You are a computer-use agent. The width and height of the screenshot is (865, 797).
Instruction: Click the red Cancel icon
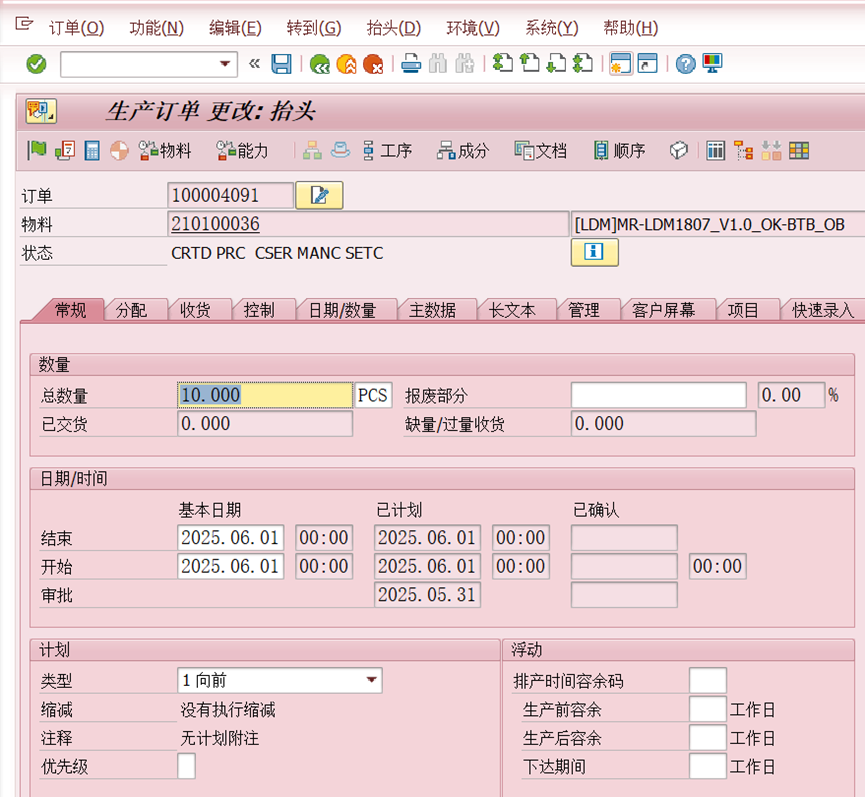pyautogui.click(x=373, y=64)
